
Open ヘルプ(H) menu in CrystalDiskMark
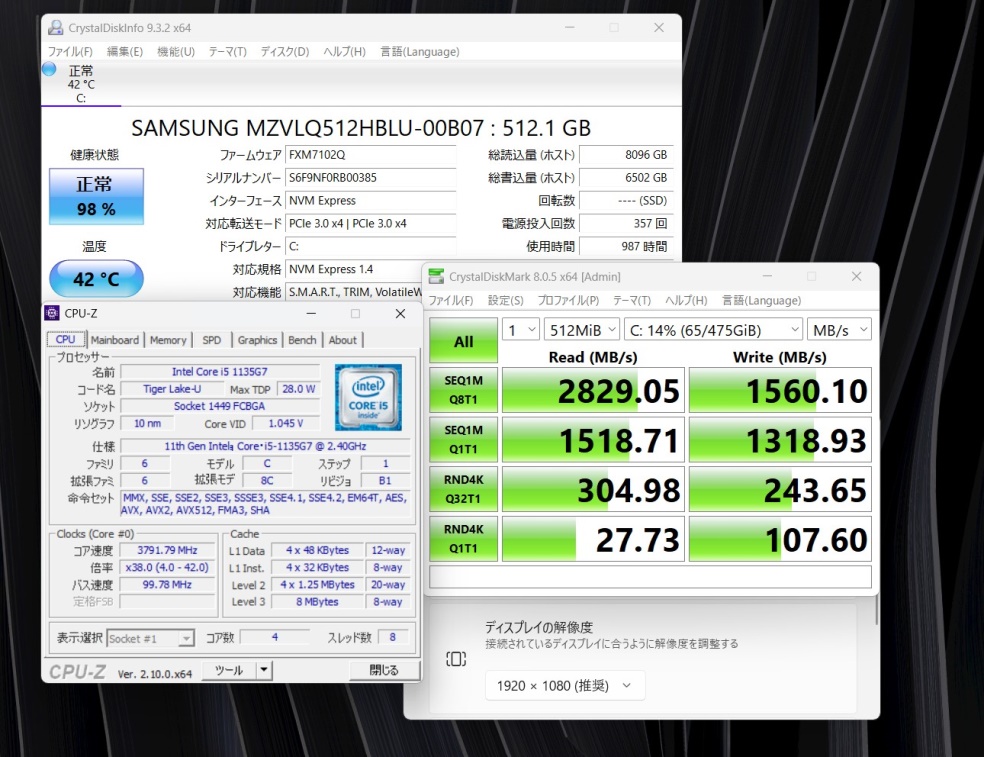click(x=686, y=301)
